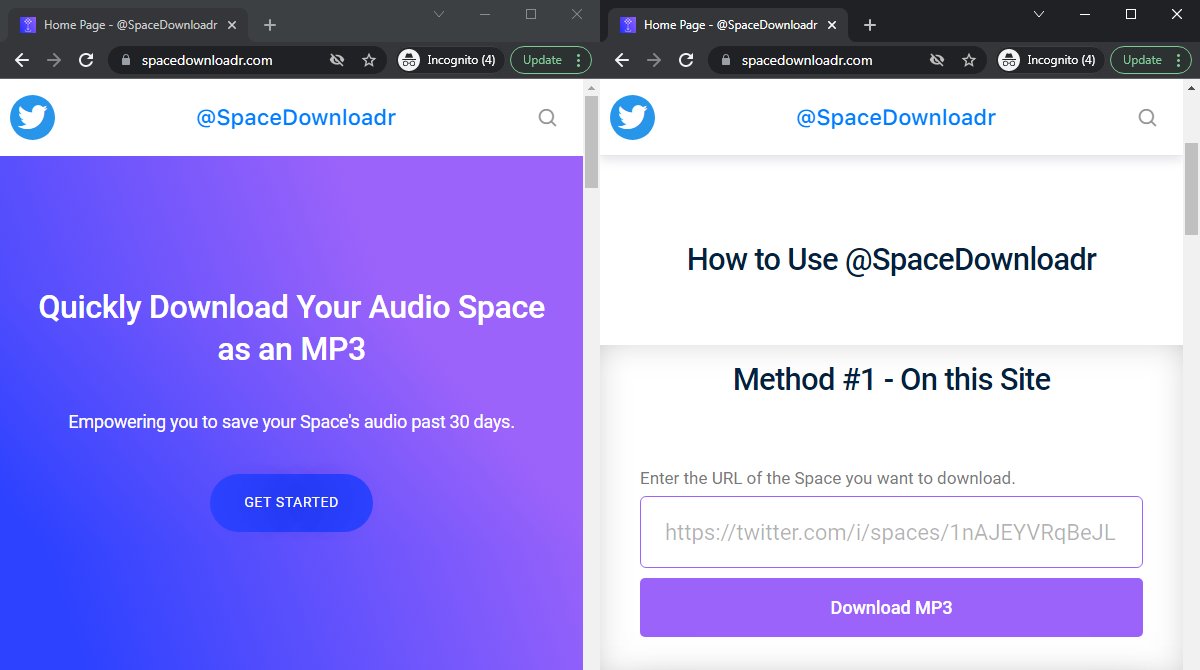Close Home Page tab in right window
Viewport: 1200px width, 670px height.
(833, 25)
